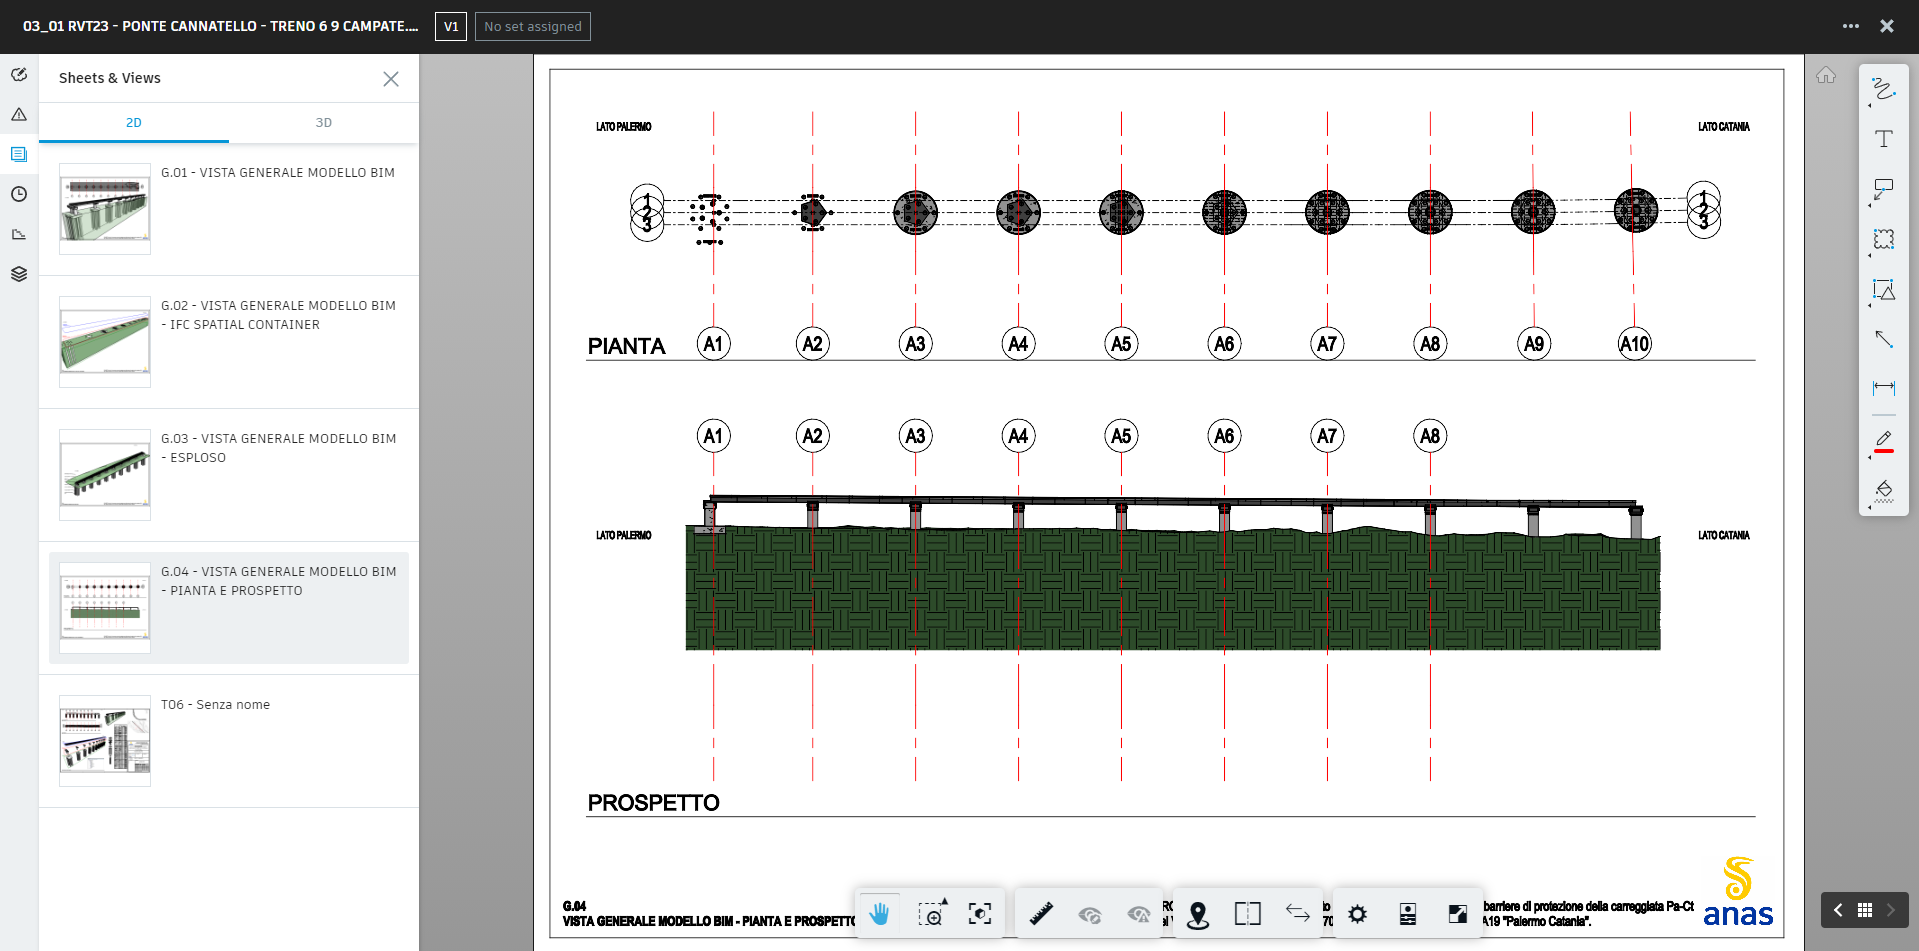Select the Pan hand tool

879,914
